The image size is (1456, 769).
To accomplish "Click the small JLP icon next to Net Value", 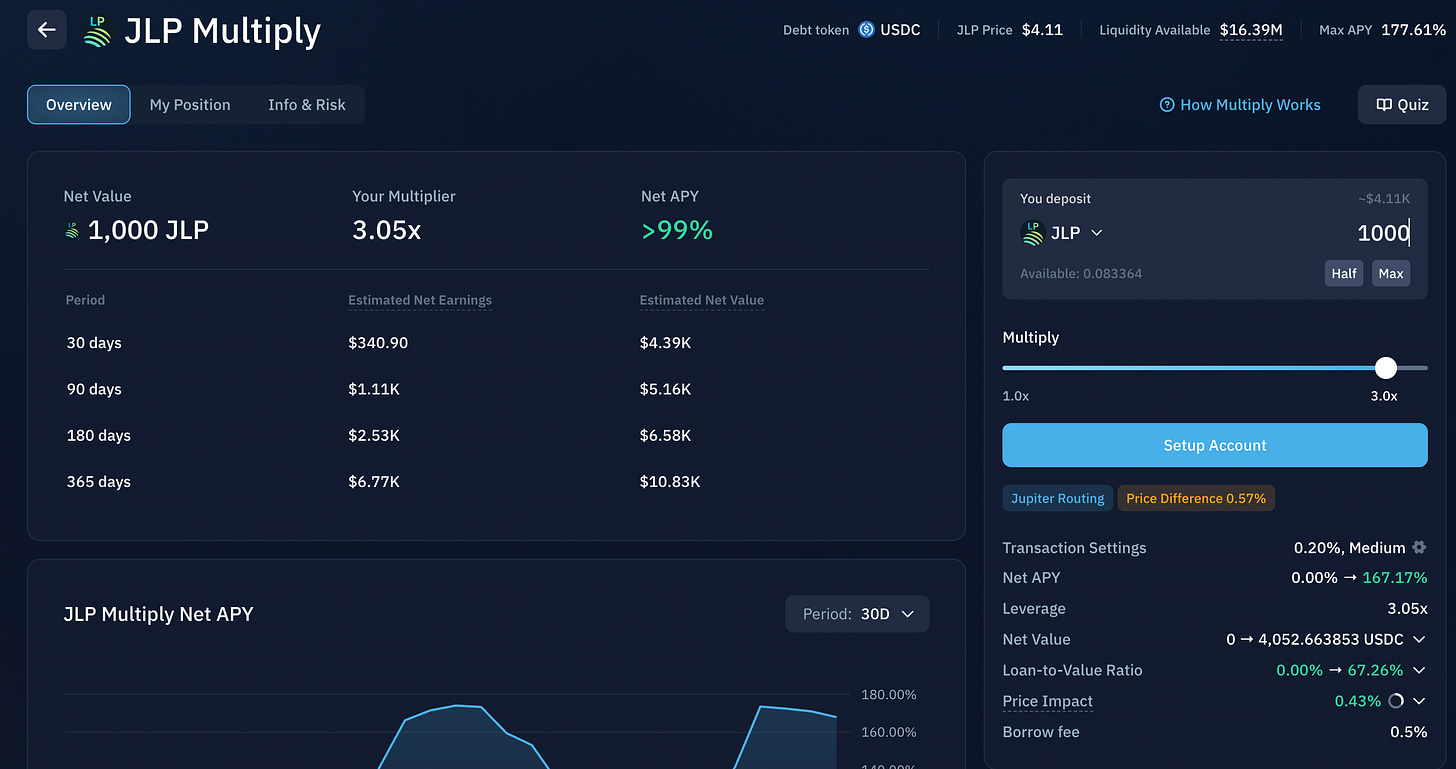I will click(x=72, y=231).
